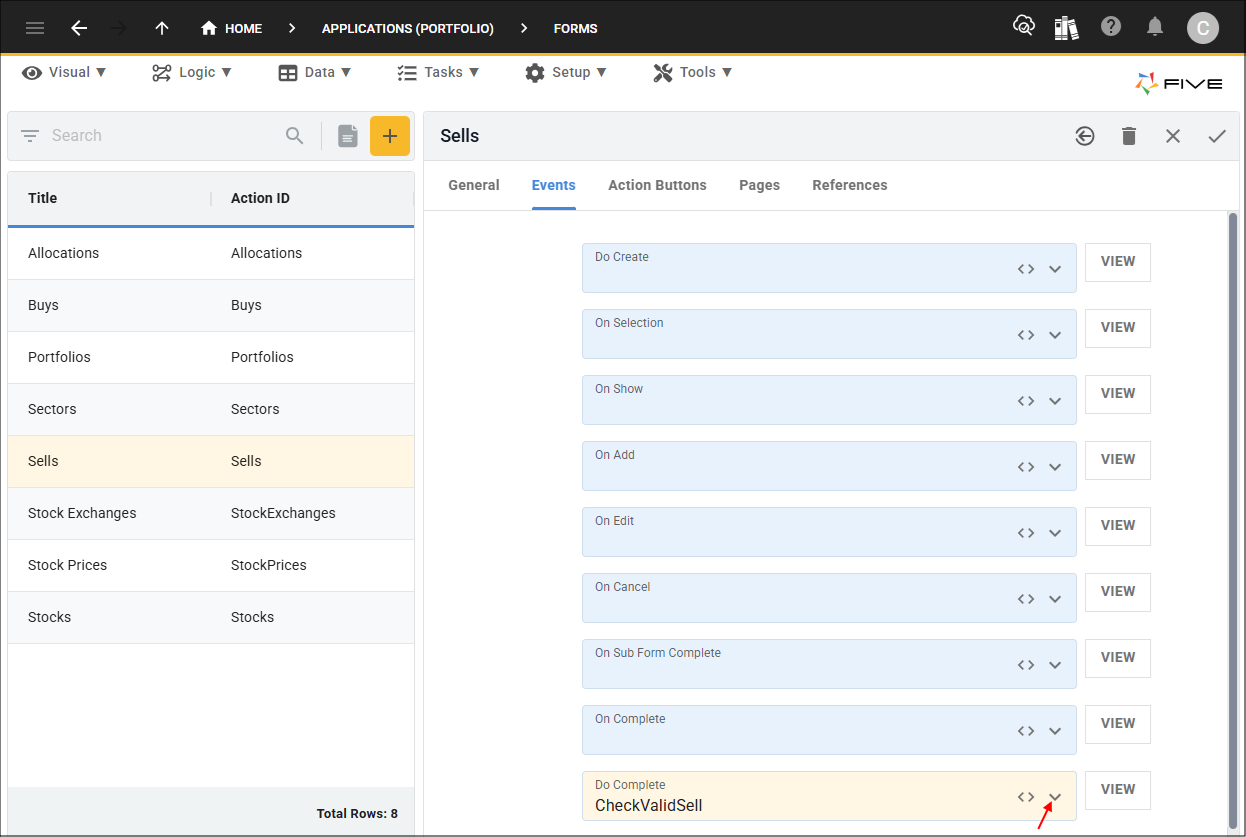Open the Visual menu
The height and width of the screenshot is (837, 1246).
click(65, 72)
